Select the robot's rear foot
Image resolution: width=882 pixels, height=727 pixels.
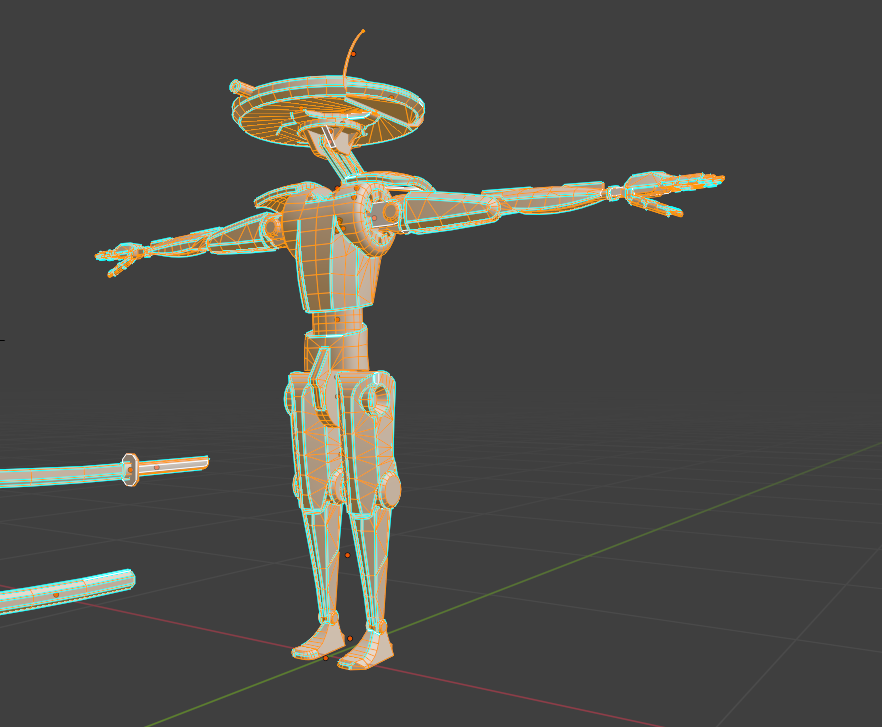tap(317, 641)
